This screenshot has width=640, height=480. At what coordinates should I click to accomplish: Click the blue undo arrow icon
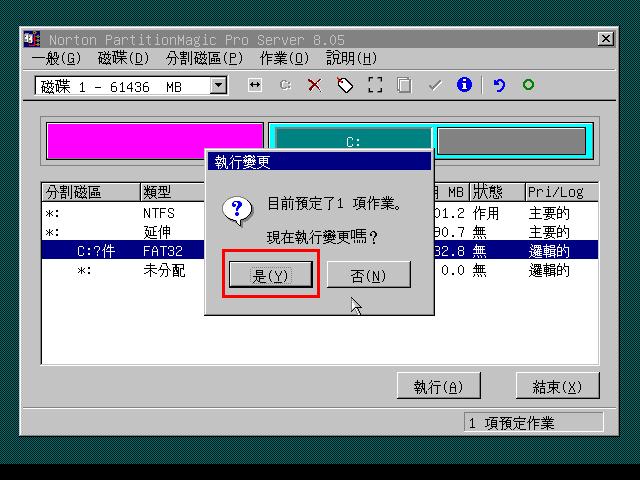point(499,85)
